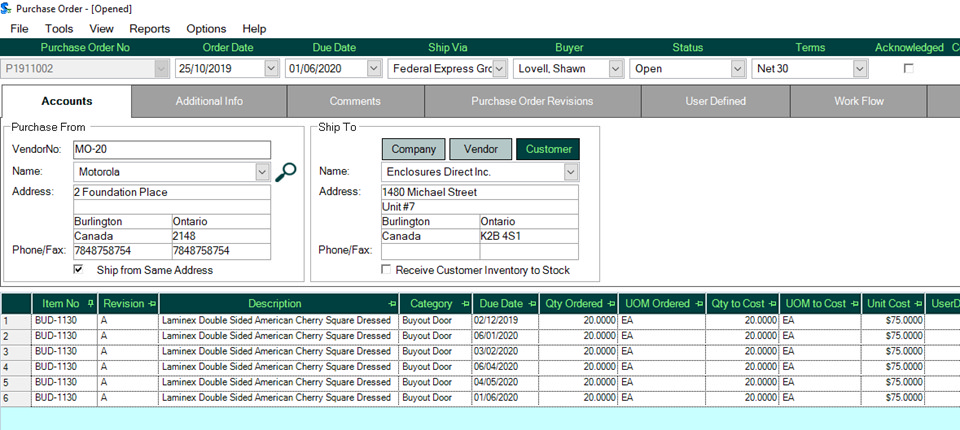The height and width of the screenshot is (430, 960).
Task: Click the VendorNo input field
Action: click(171, 149)
